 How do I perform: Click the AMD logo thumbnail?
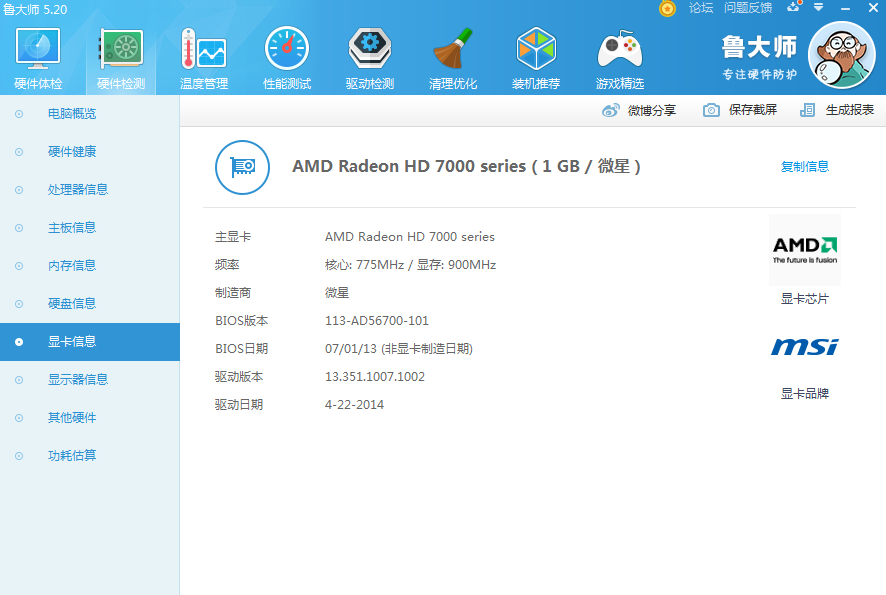(x=805, y=250)
